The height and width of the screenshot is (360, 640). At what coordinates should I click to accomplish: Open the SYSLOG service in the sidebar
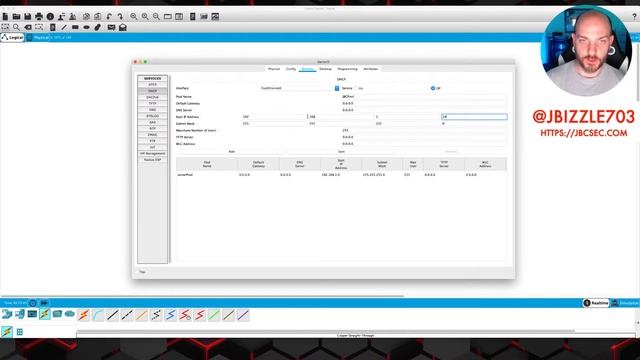click(x=152, y=116)
